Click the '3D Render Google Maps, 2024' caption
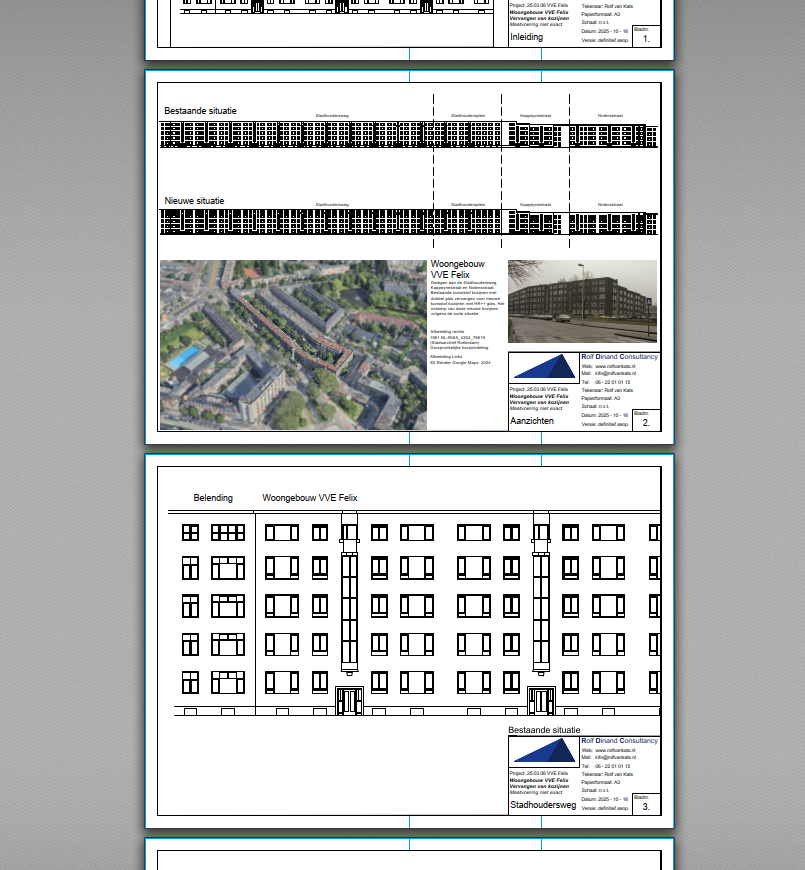The image size is (805, 870). pos(460,362)
